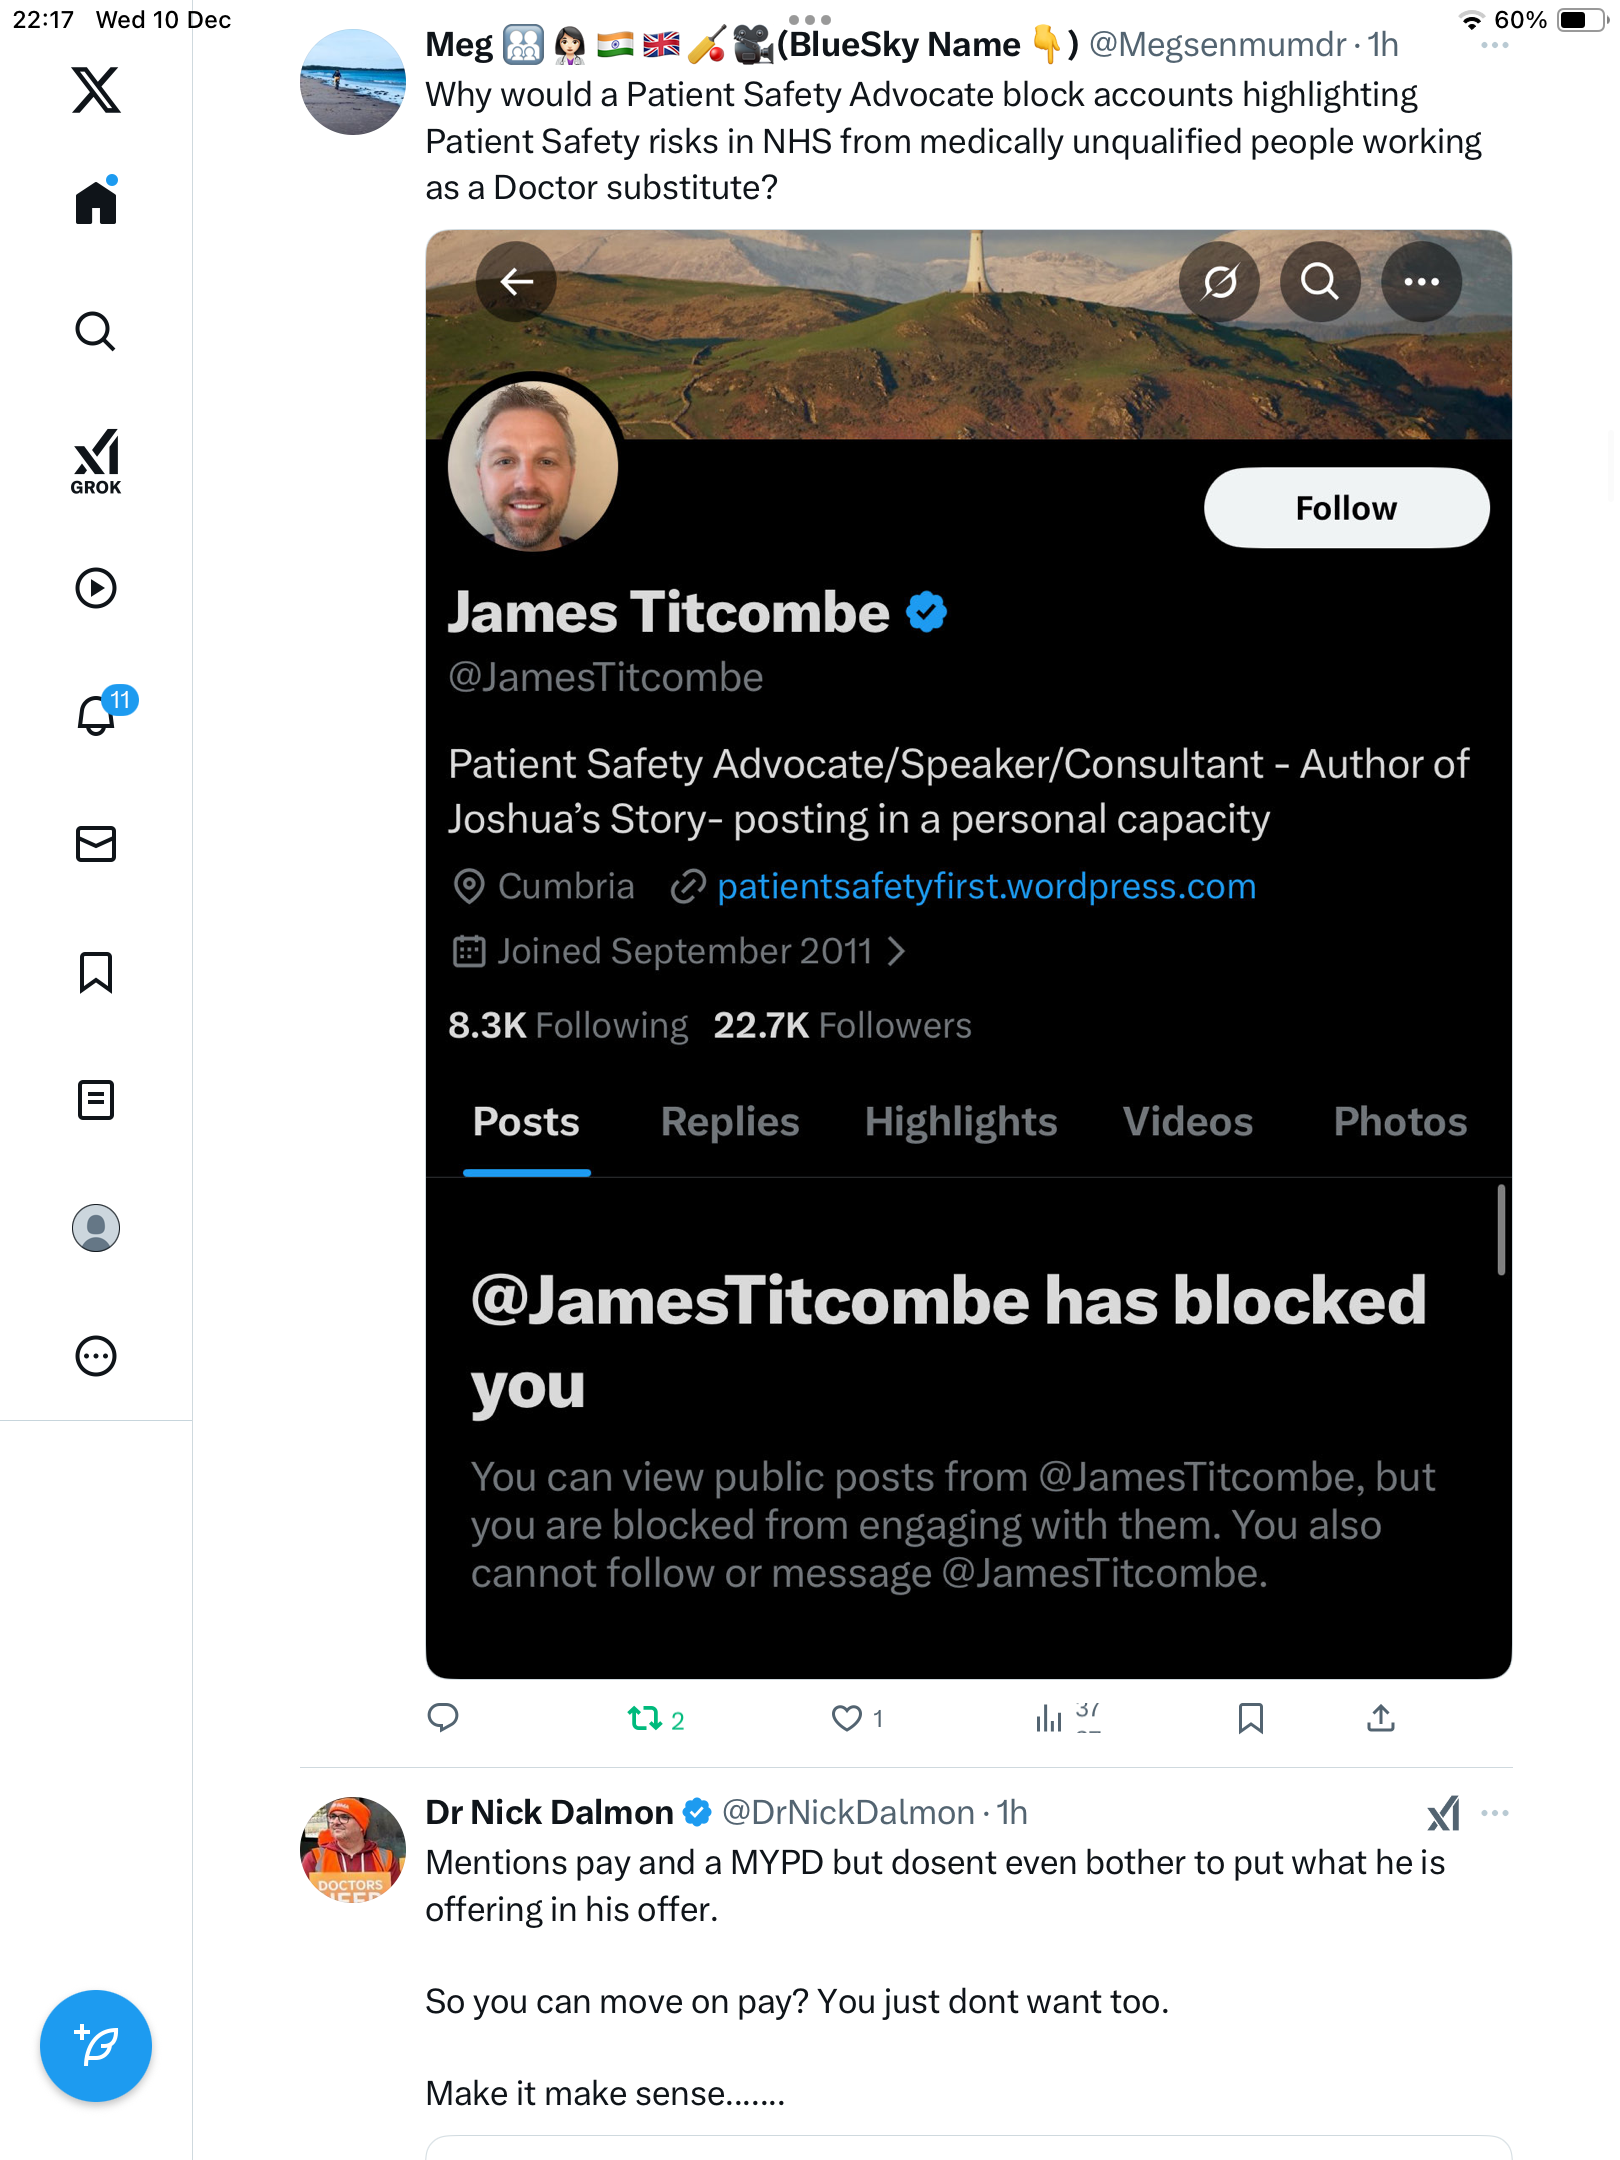Go to Home in sidebar
The image size is (1620, 2160).
pyautogui.click(x=96, y=203)
